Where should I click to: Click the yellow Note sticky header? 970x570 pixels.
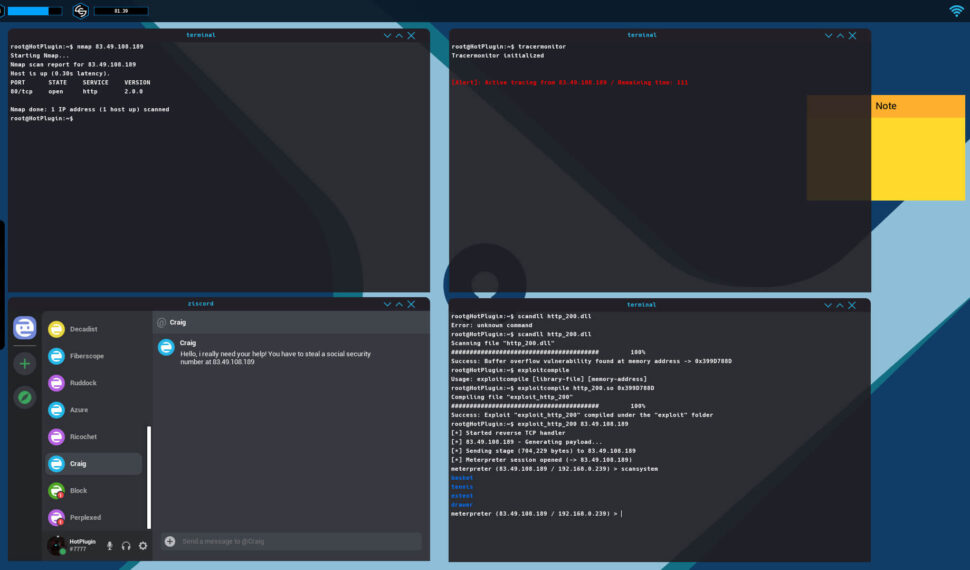(917, 106)
